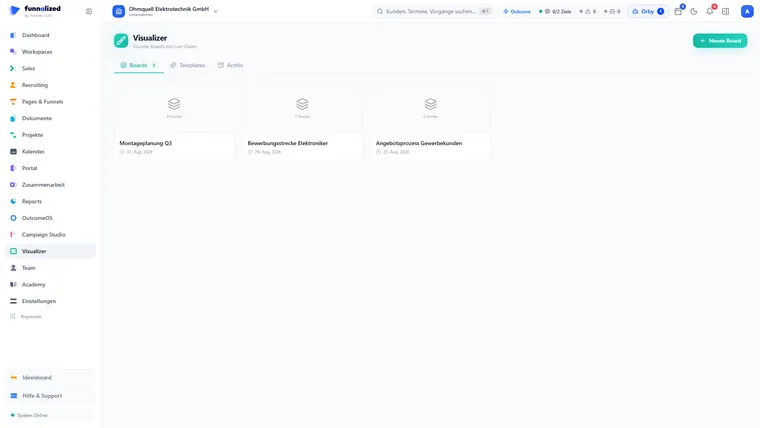Click the Outcome indicator in top bar

point(517,11)
